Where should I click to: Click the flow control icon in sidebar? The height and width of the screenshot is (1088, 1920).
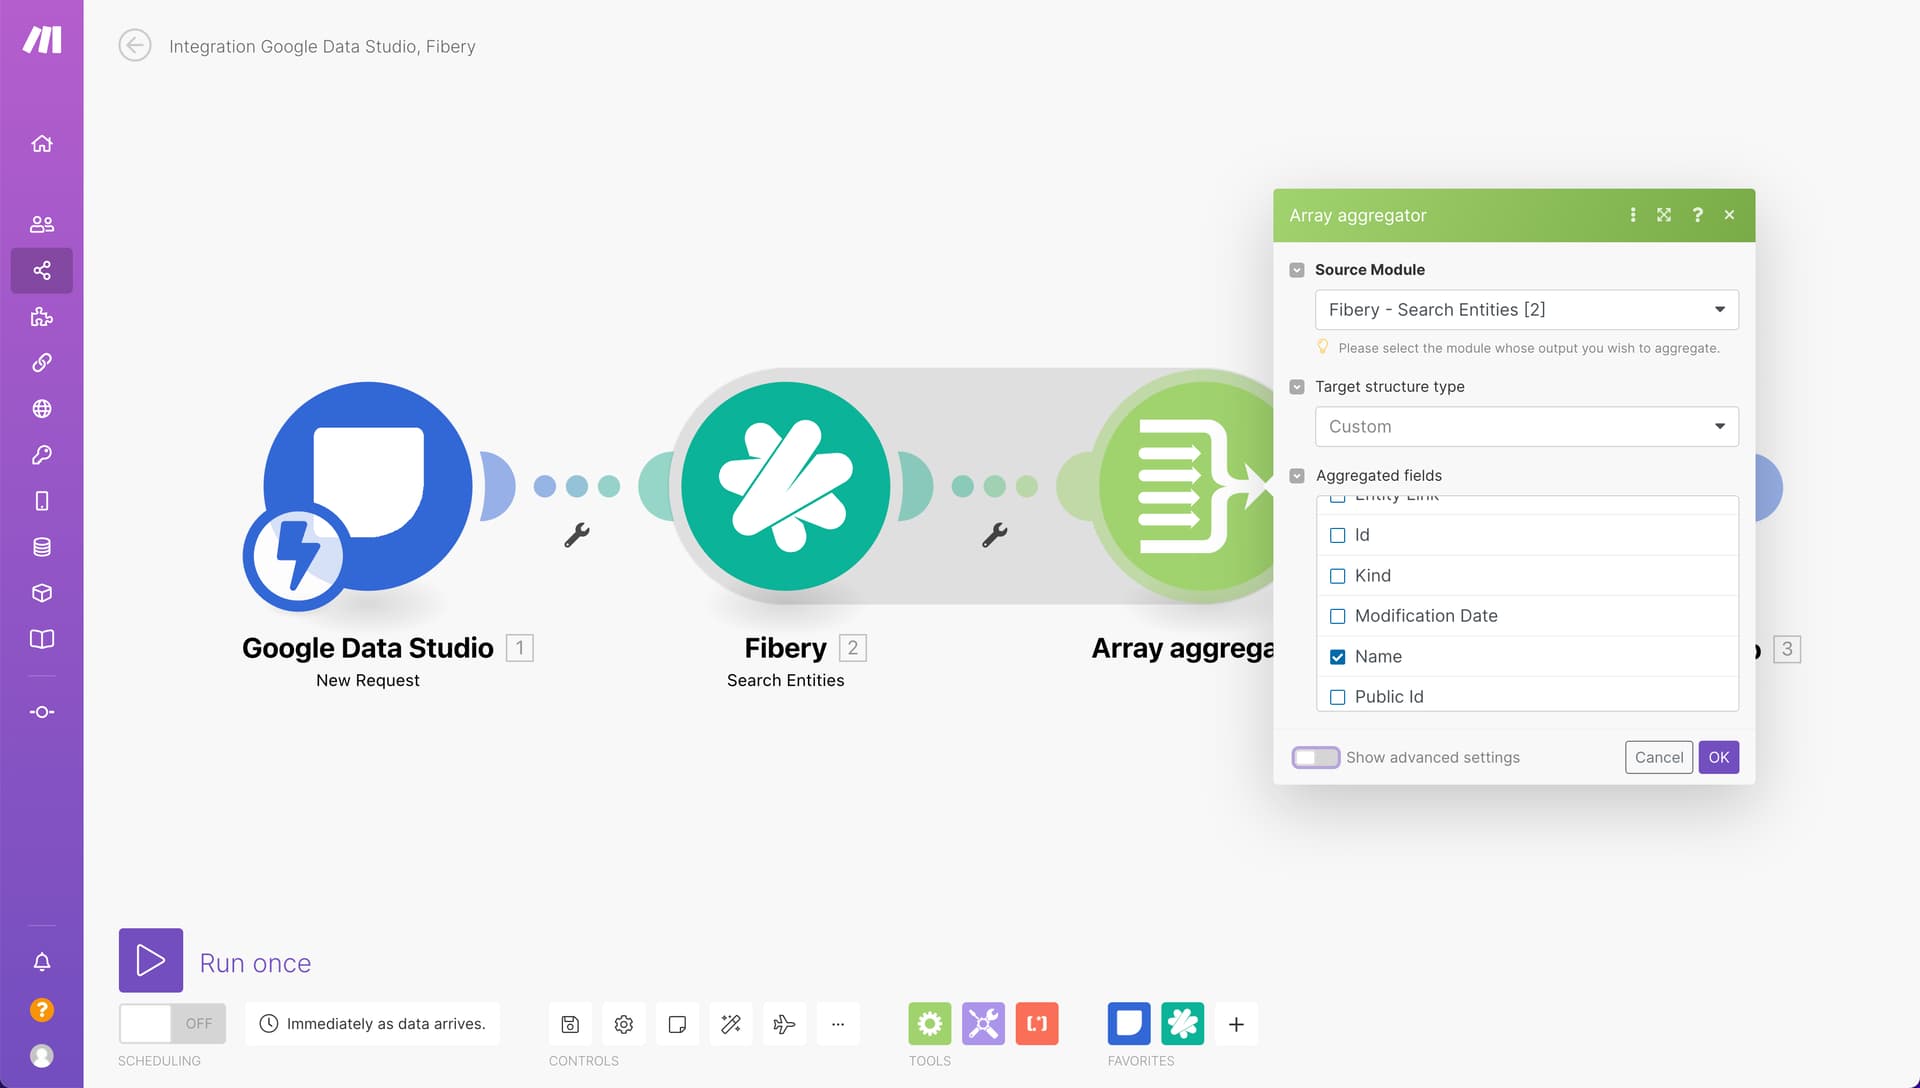tap(42, 712)
